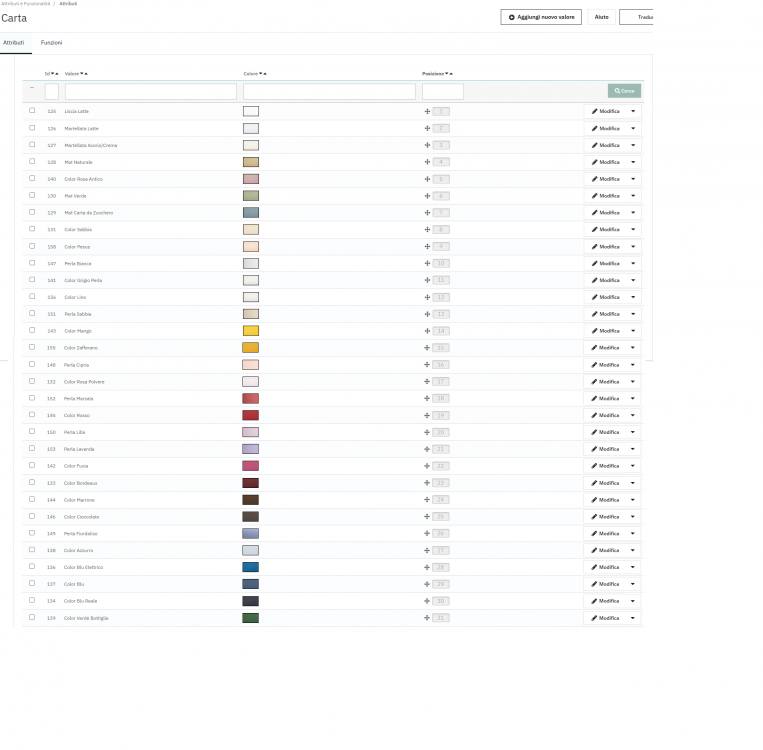
Task: Select the Color Rosso red swatch
Action: [251, 415]
